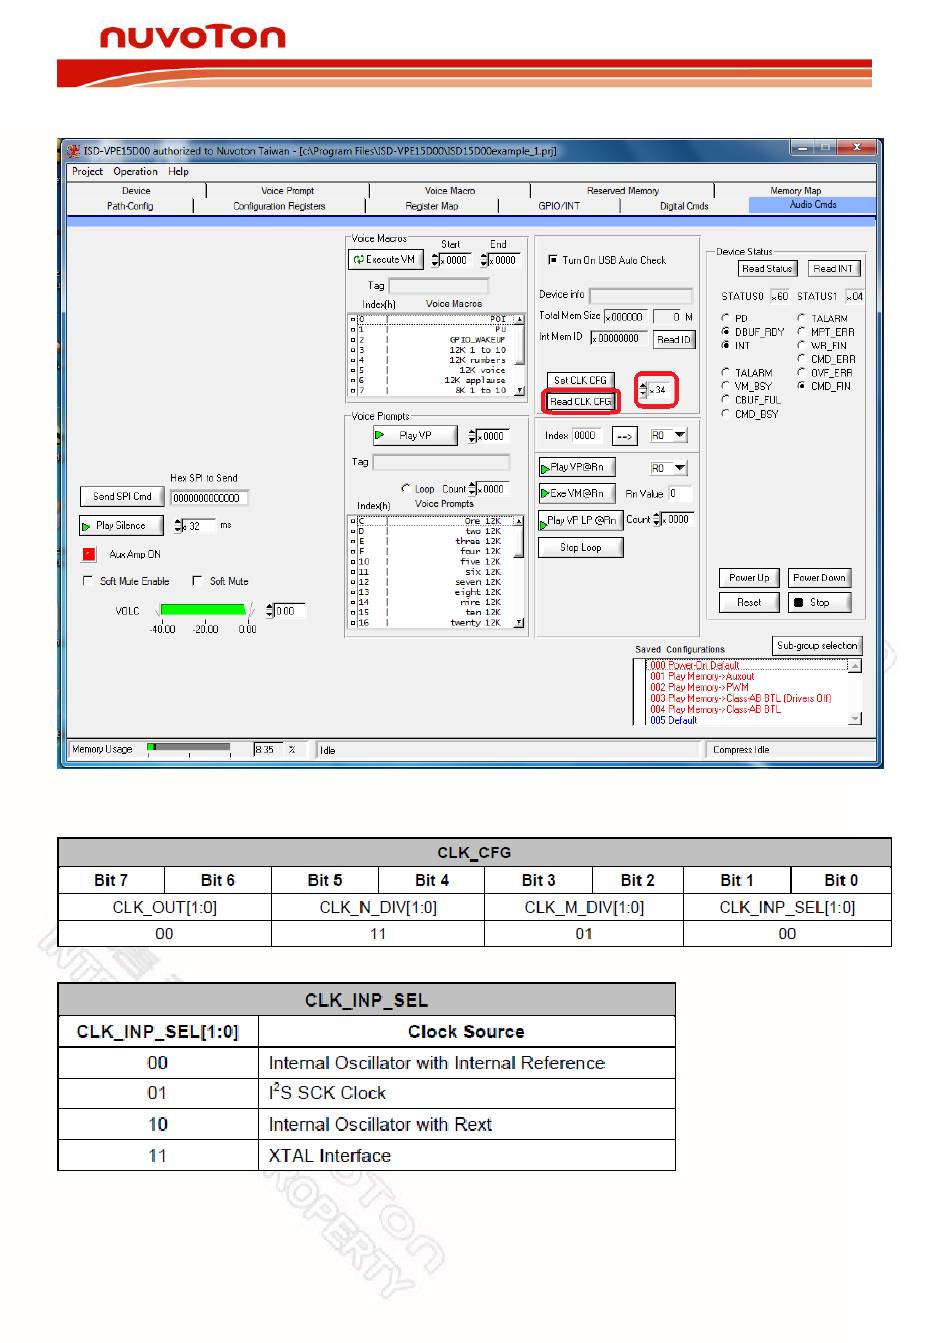The width and height of the screenshot is (950, 1343).
Task: Click the Read INT button
Action: (833, 269)
